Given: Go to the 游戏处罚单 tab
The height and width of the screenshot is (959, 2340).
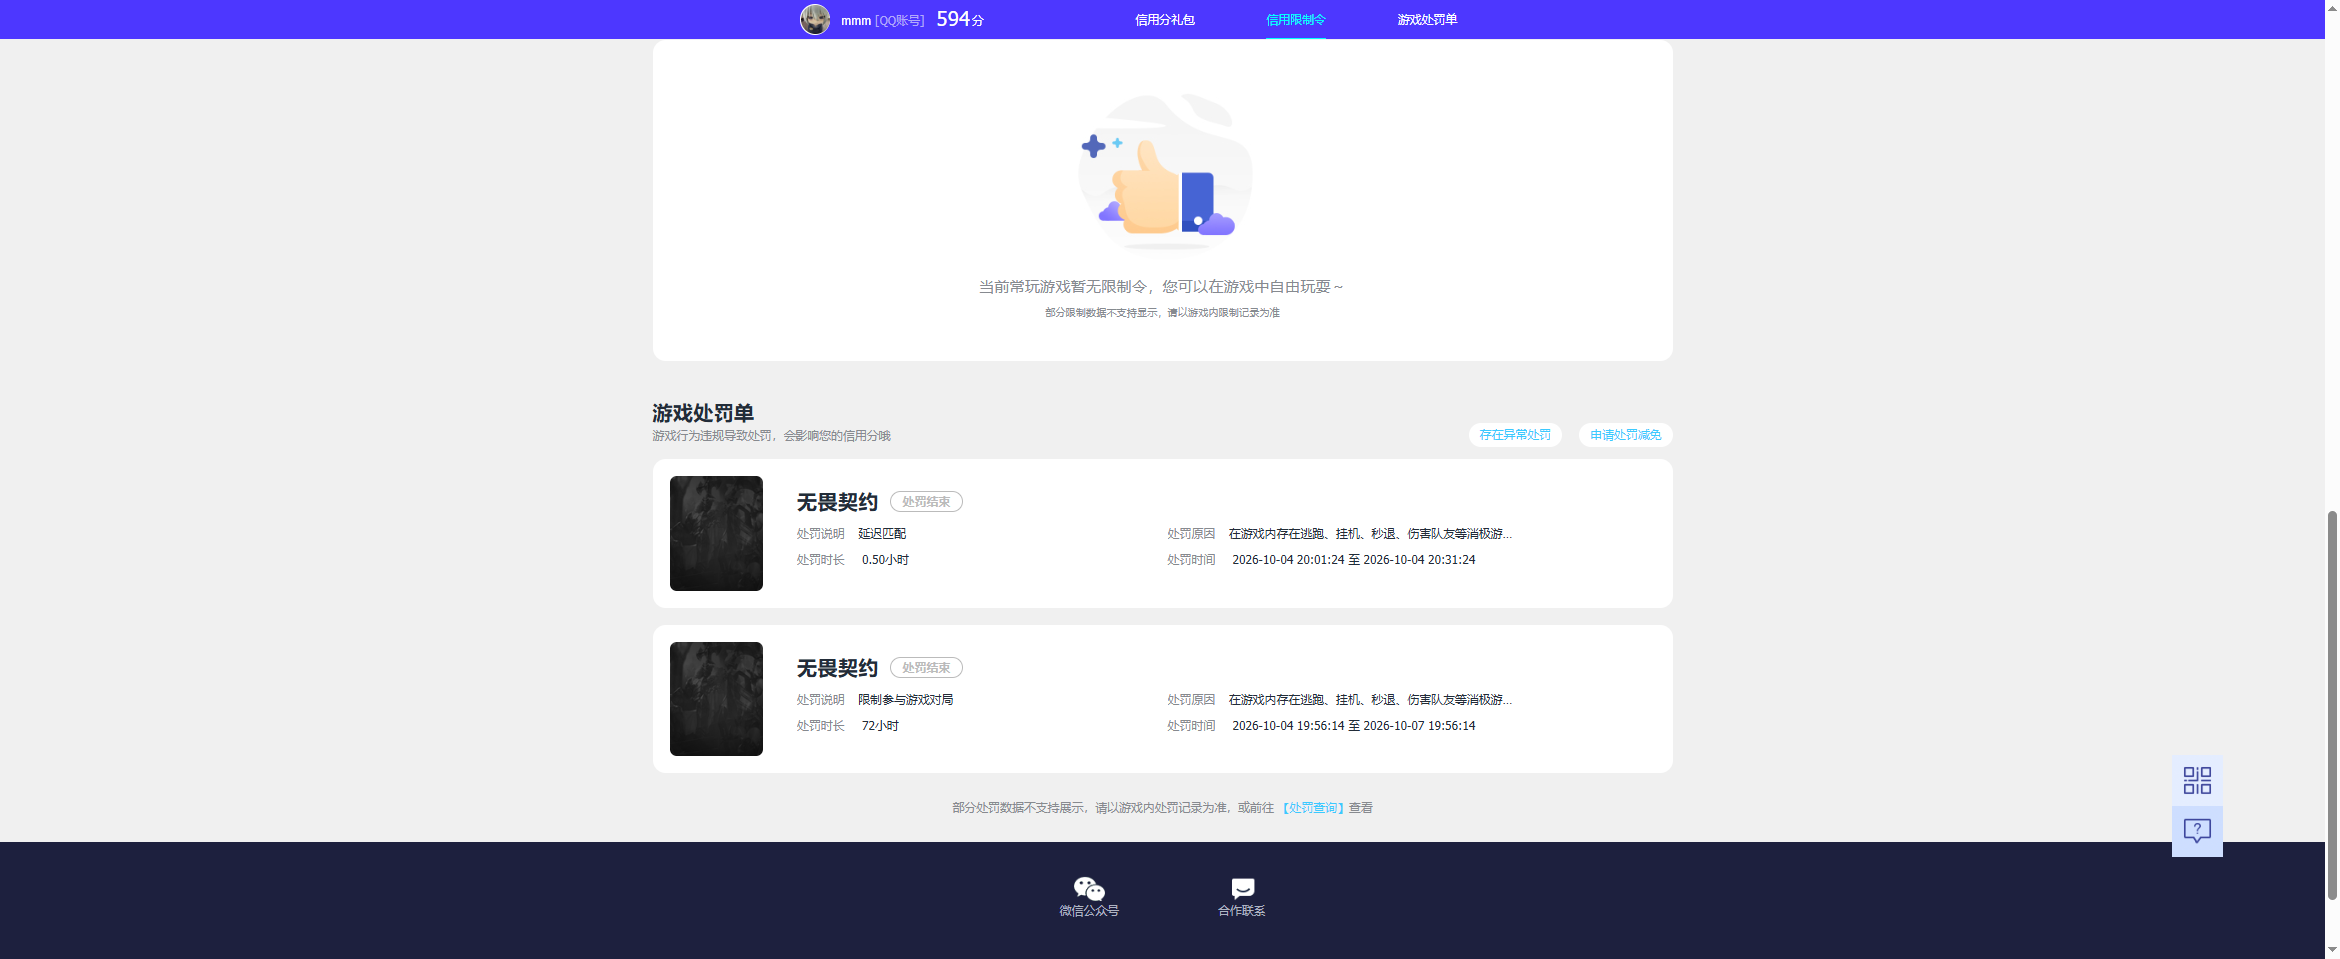Looking at the screenshot, I should (x=1427, y=20).
